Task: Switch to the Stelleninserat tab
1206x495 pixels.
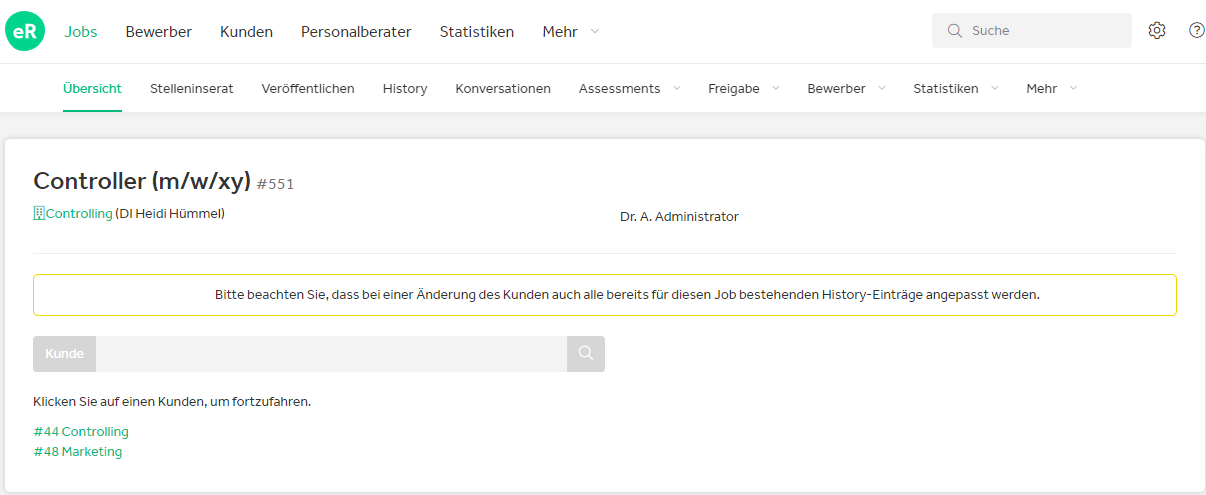Action: pos(192,88)
